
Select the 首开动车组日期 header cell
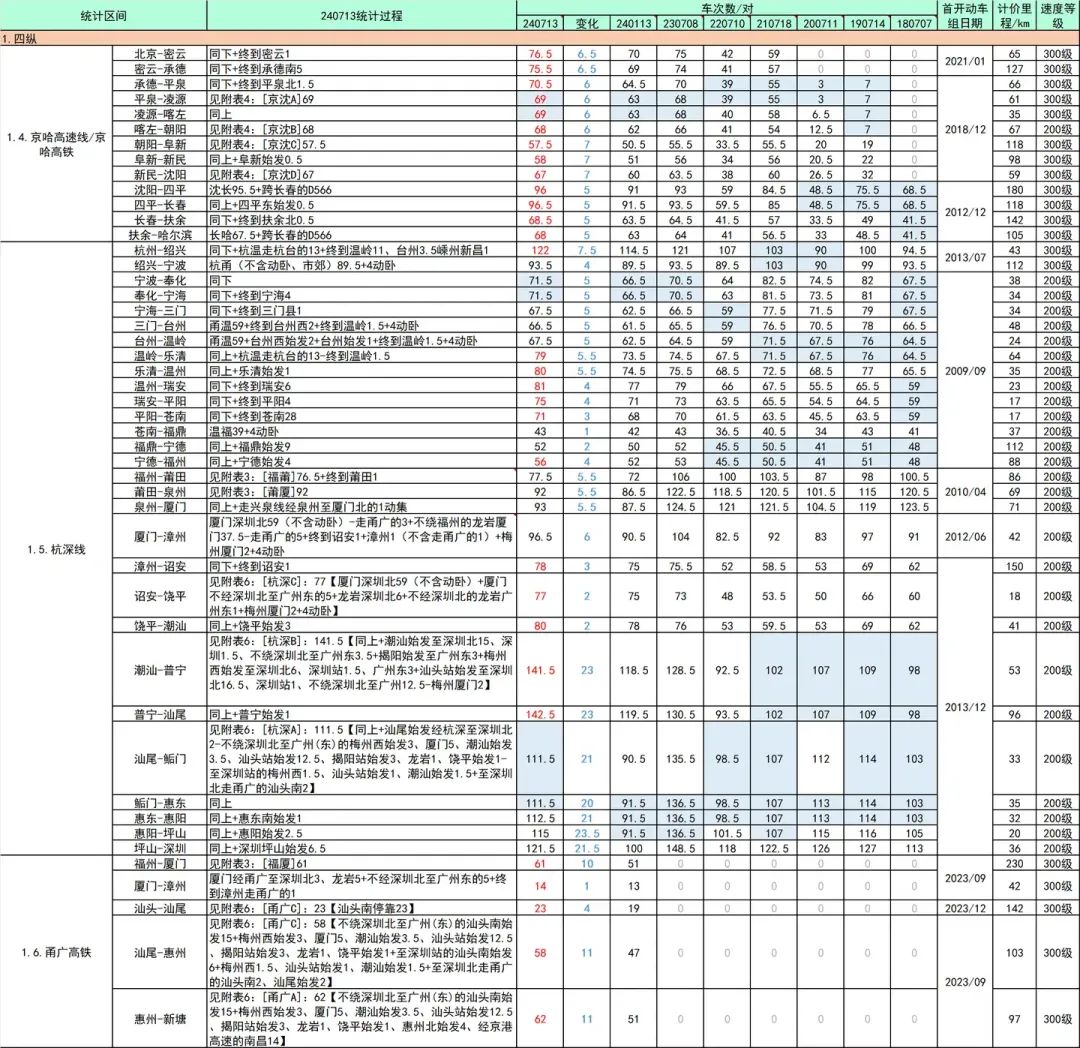click(965, 15)
